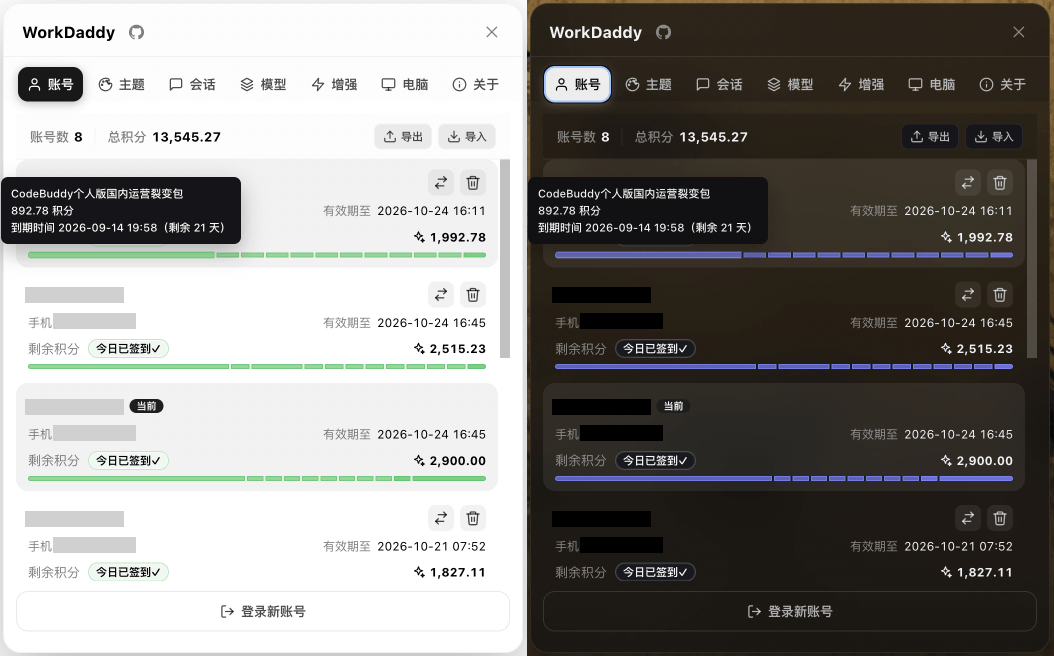1054x656 pixels.
Task: Switch to 主题 tab in light window
Action: click(x=122, y=84)
